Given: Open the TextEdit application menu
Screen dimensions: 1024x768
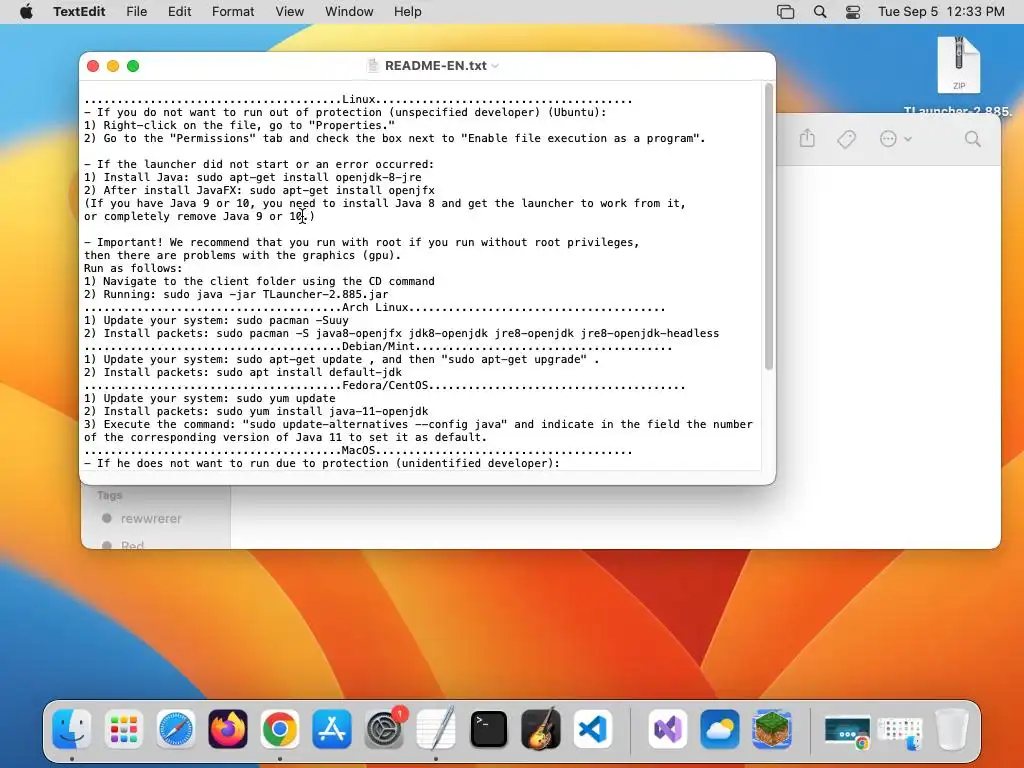Looking at the screenshot, I should click(x=79, y=12).
